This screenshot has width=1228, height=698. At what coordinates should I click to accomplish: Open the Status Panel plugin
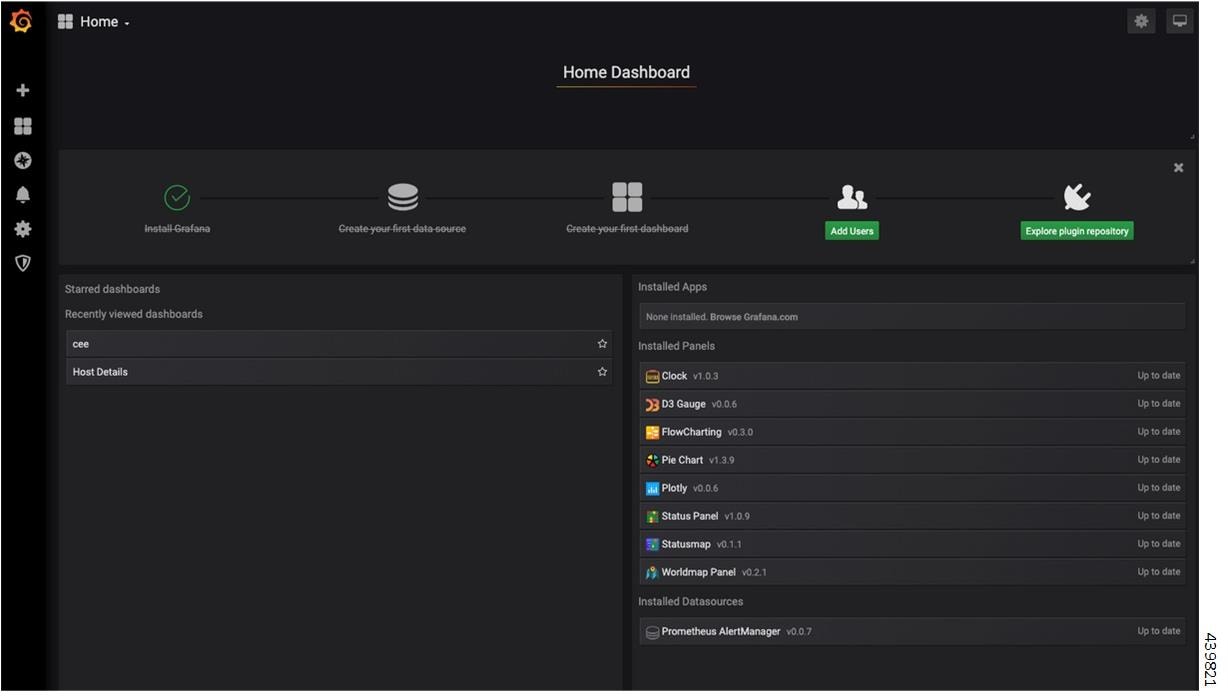tap(912, 516)
